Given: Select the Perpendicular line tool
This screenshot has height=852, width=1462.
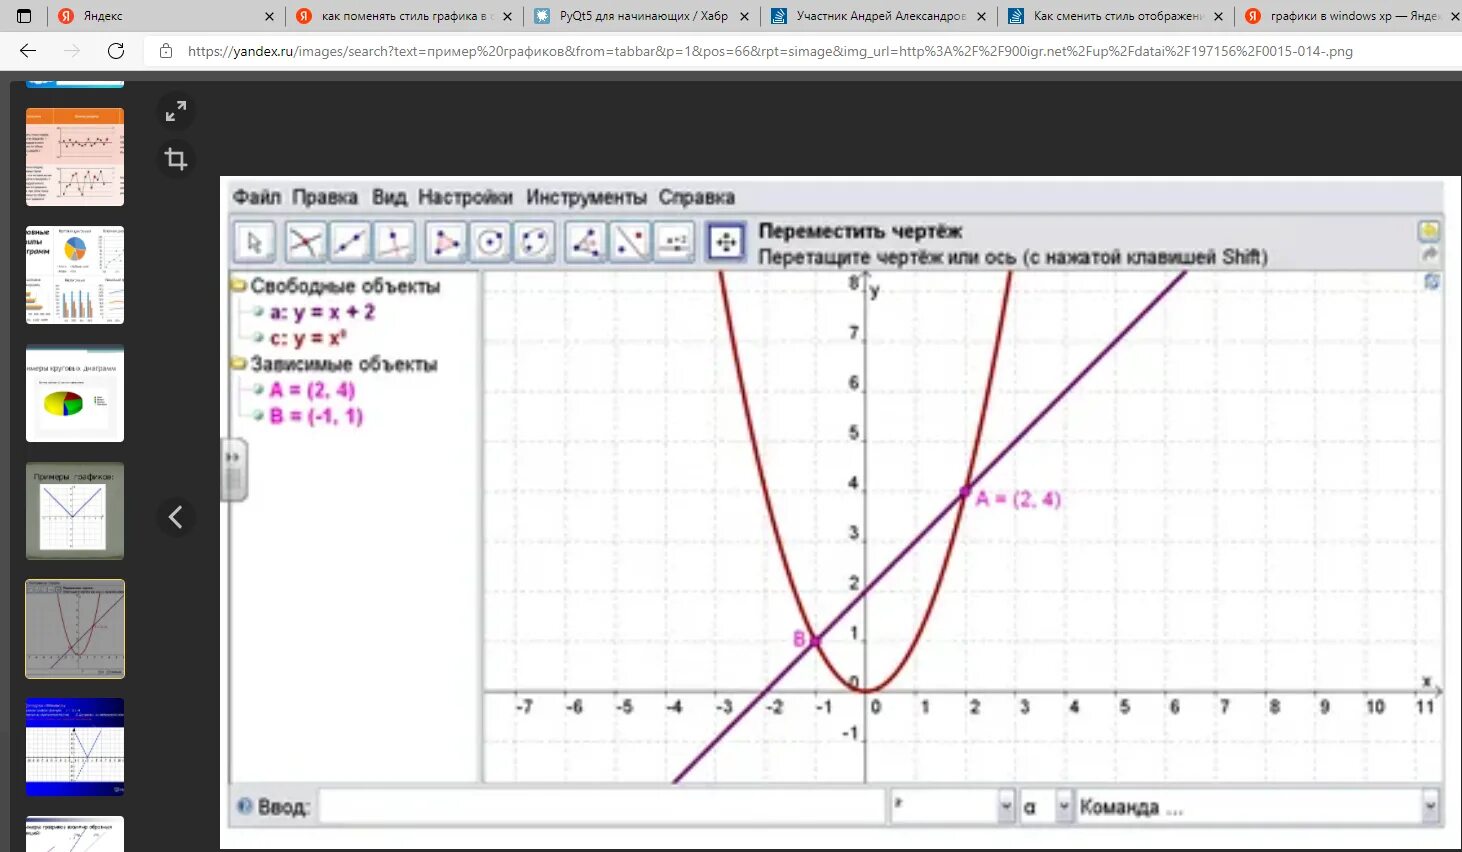Looking at the screenshot, I should click(395, 242).
